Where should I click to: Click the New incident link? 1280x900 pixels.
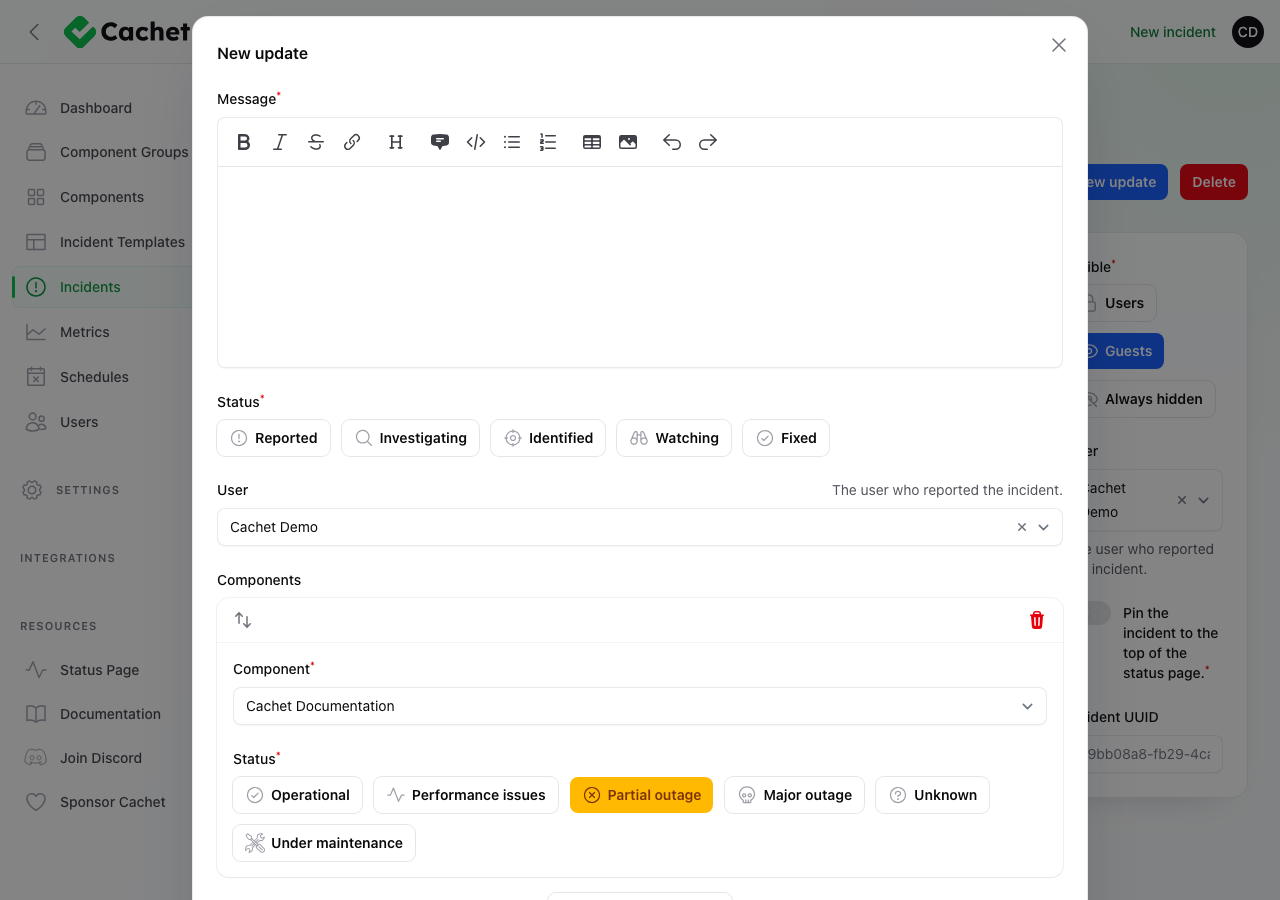pos(1173,32)
